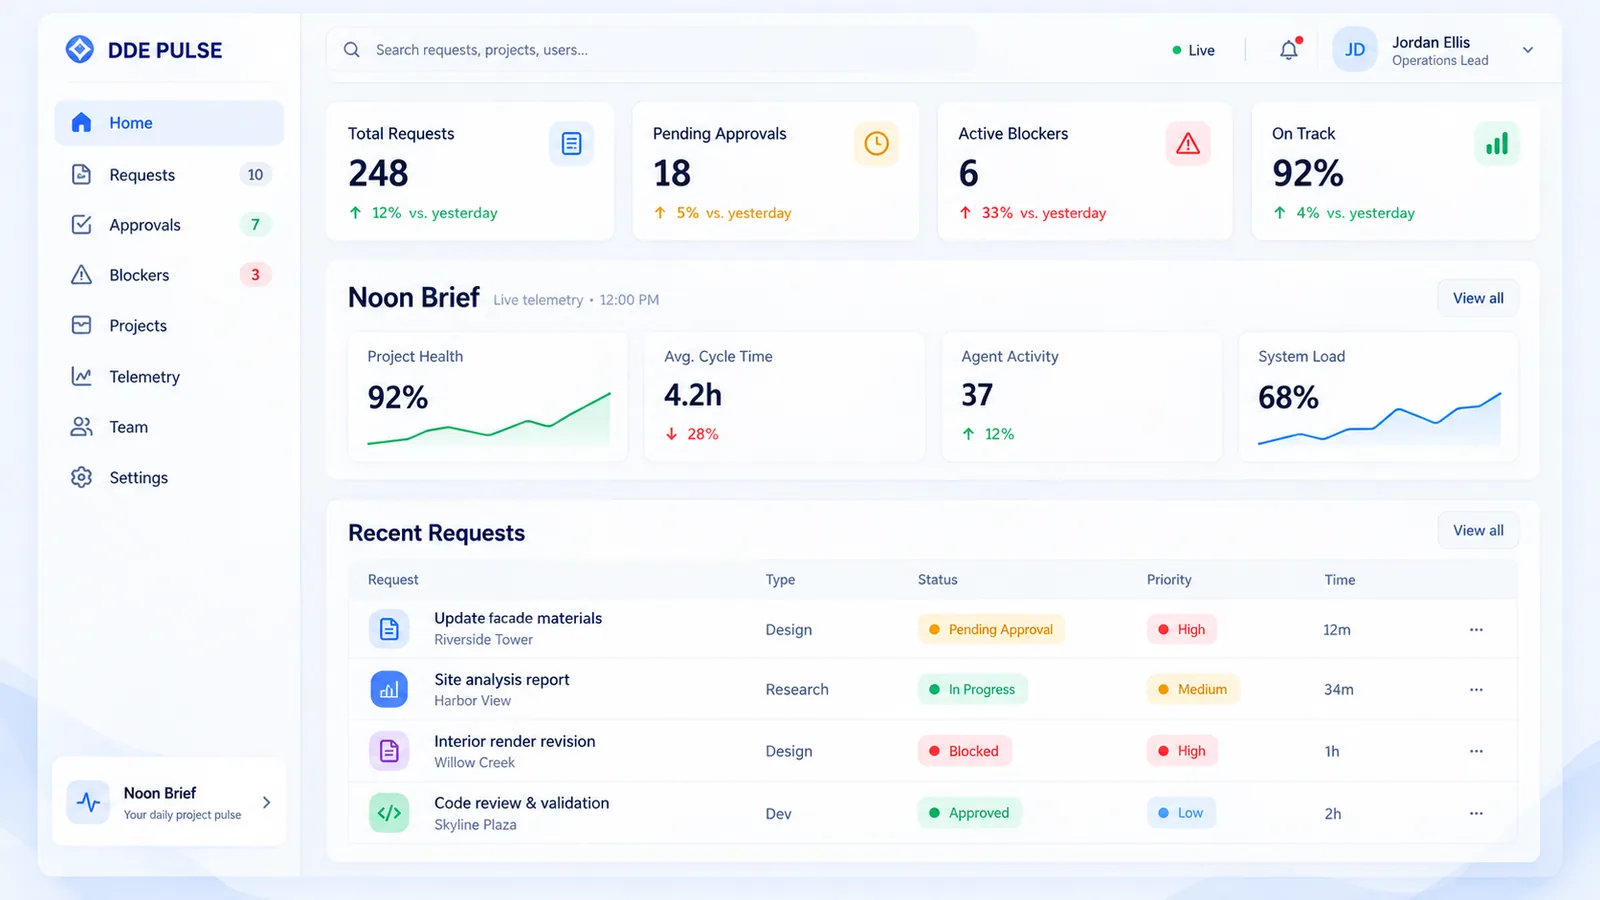The image size is (1600, 900).
Task: Click the search requests input field
Action: [651, 50]
